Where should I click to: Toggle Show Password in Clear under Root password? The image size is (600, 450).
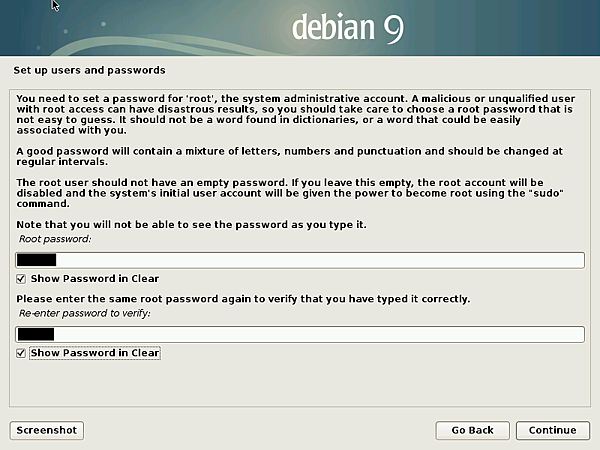coord(22,279)
